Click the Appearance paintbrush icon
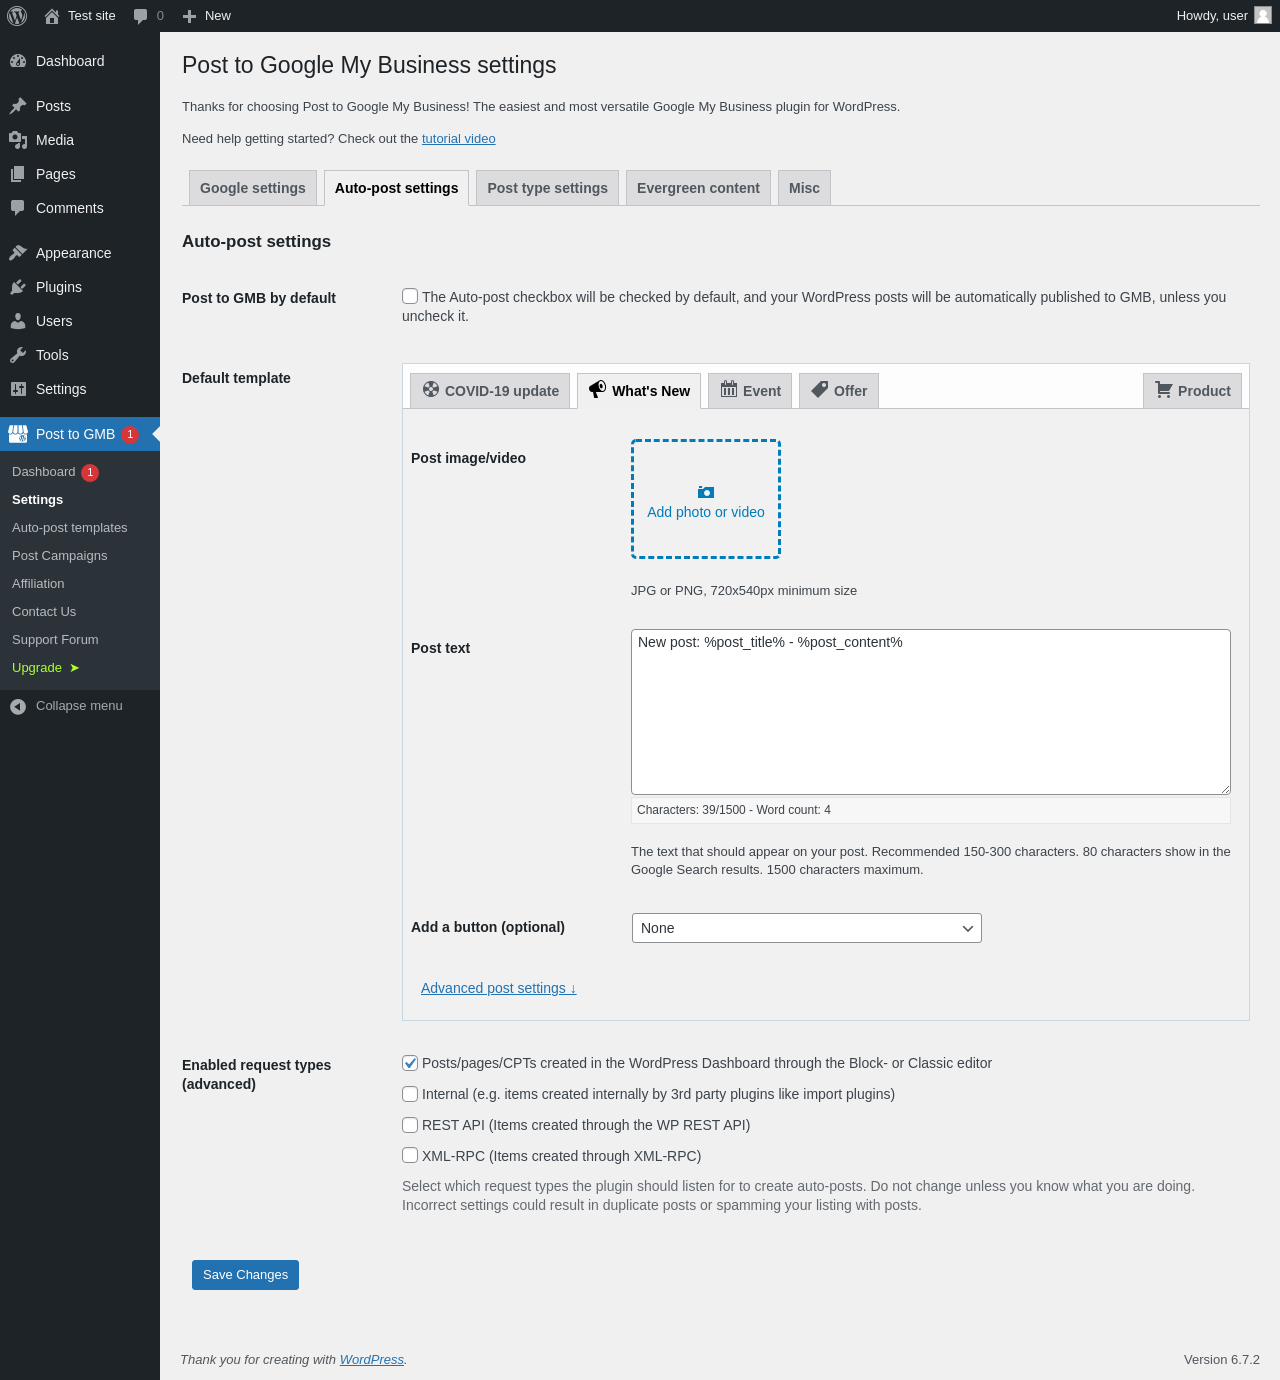 click(x=18, y=253)
